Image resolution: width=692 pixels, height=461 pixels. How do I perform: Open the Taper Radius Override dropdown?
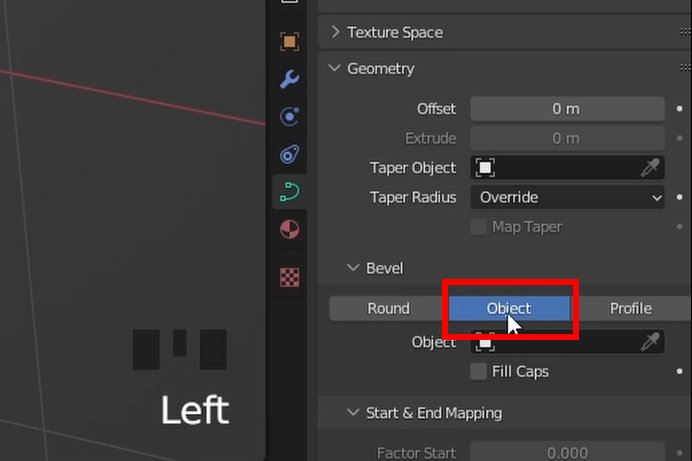(568, 197)
